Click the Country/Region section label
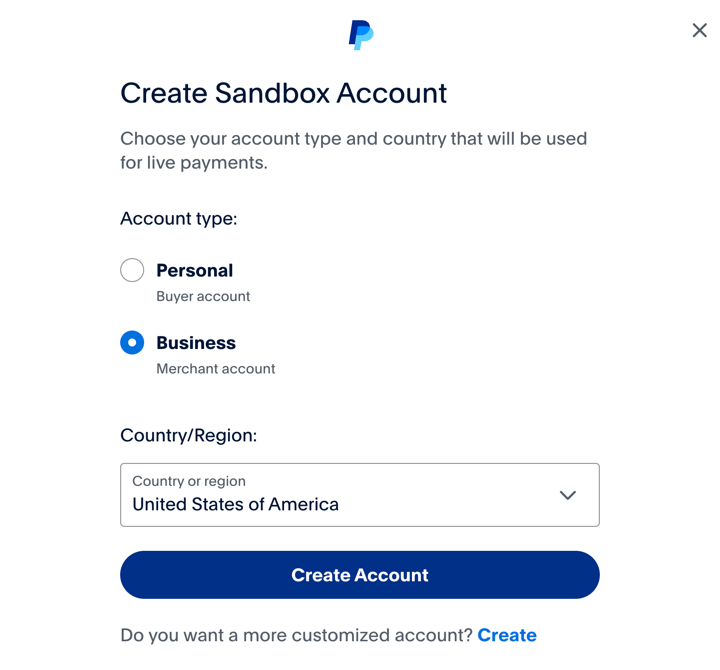This screenshot has height=670, width=720. pos(189,435)
